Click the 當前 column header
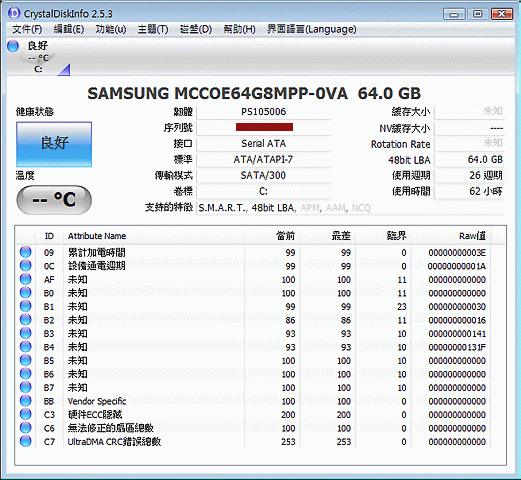This screenshot has height=480, width=521. 272,236
